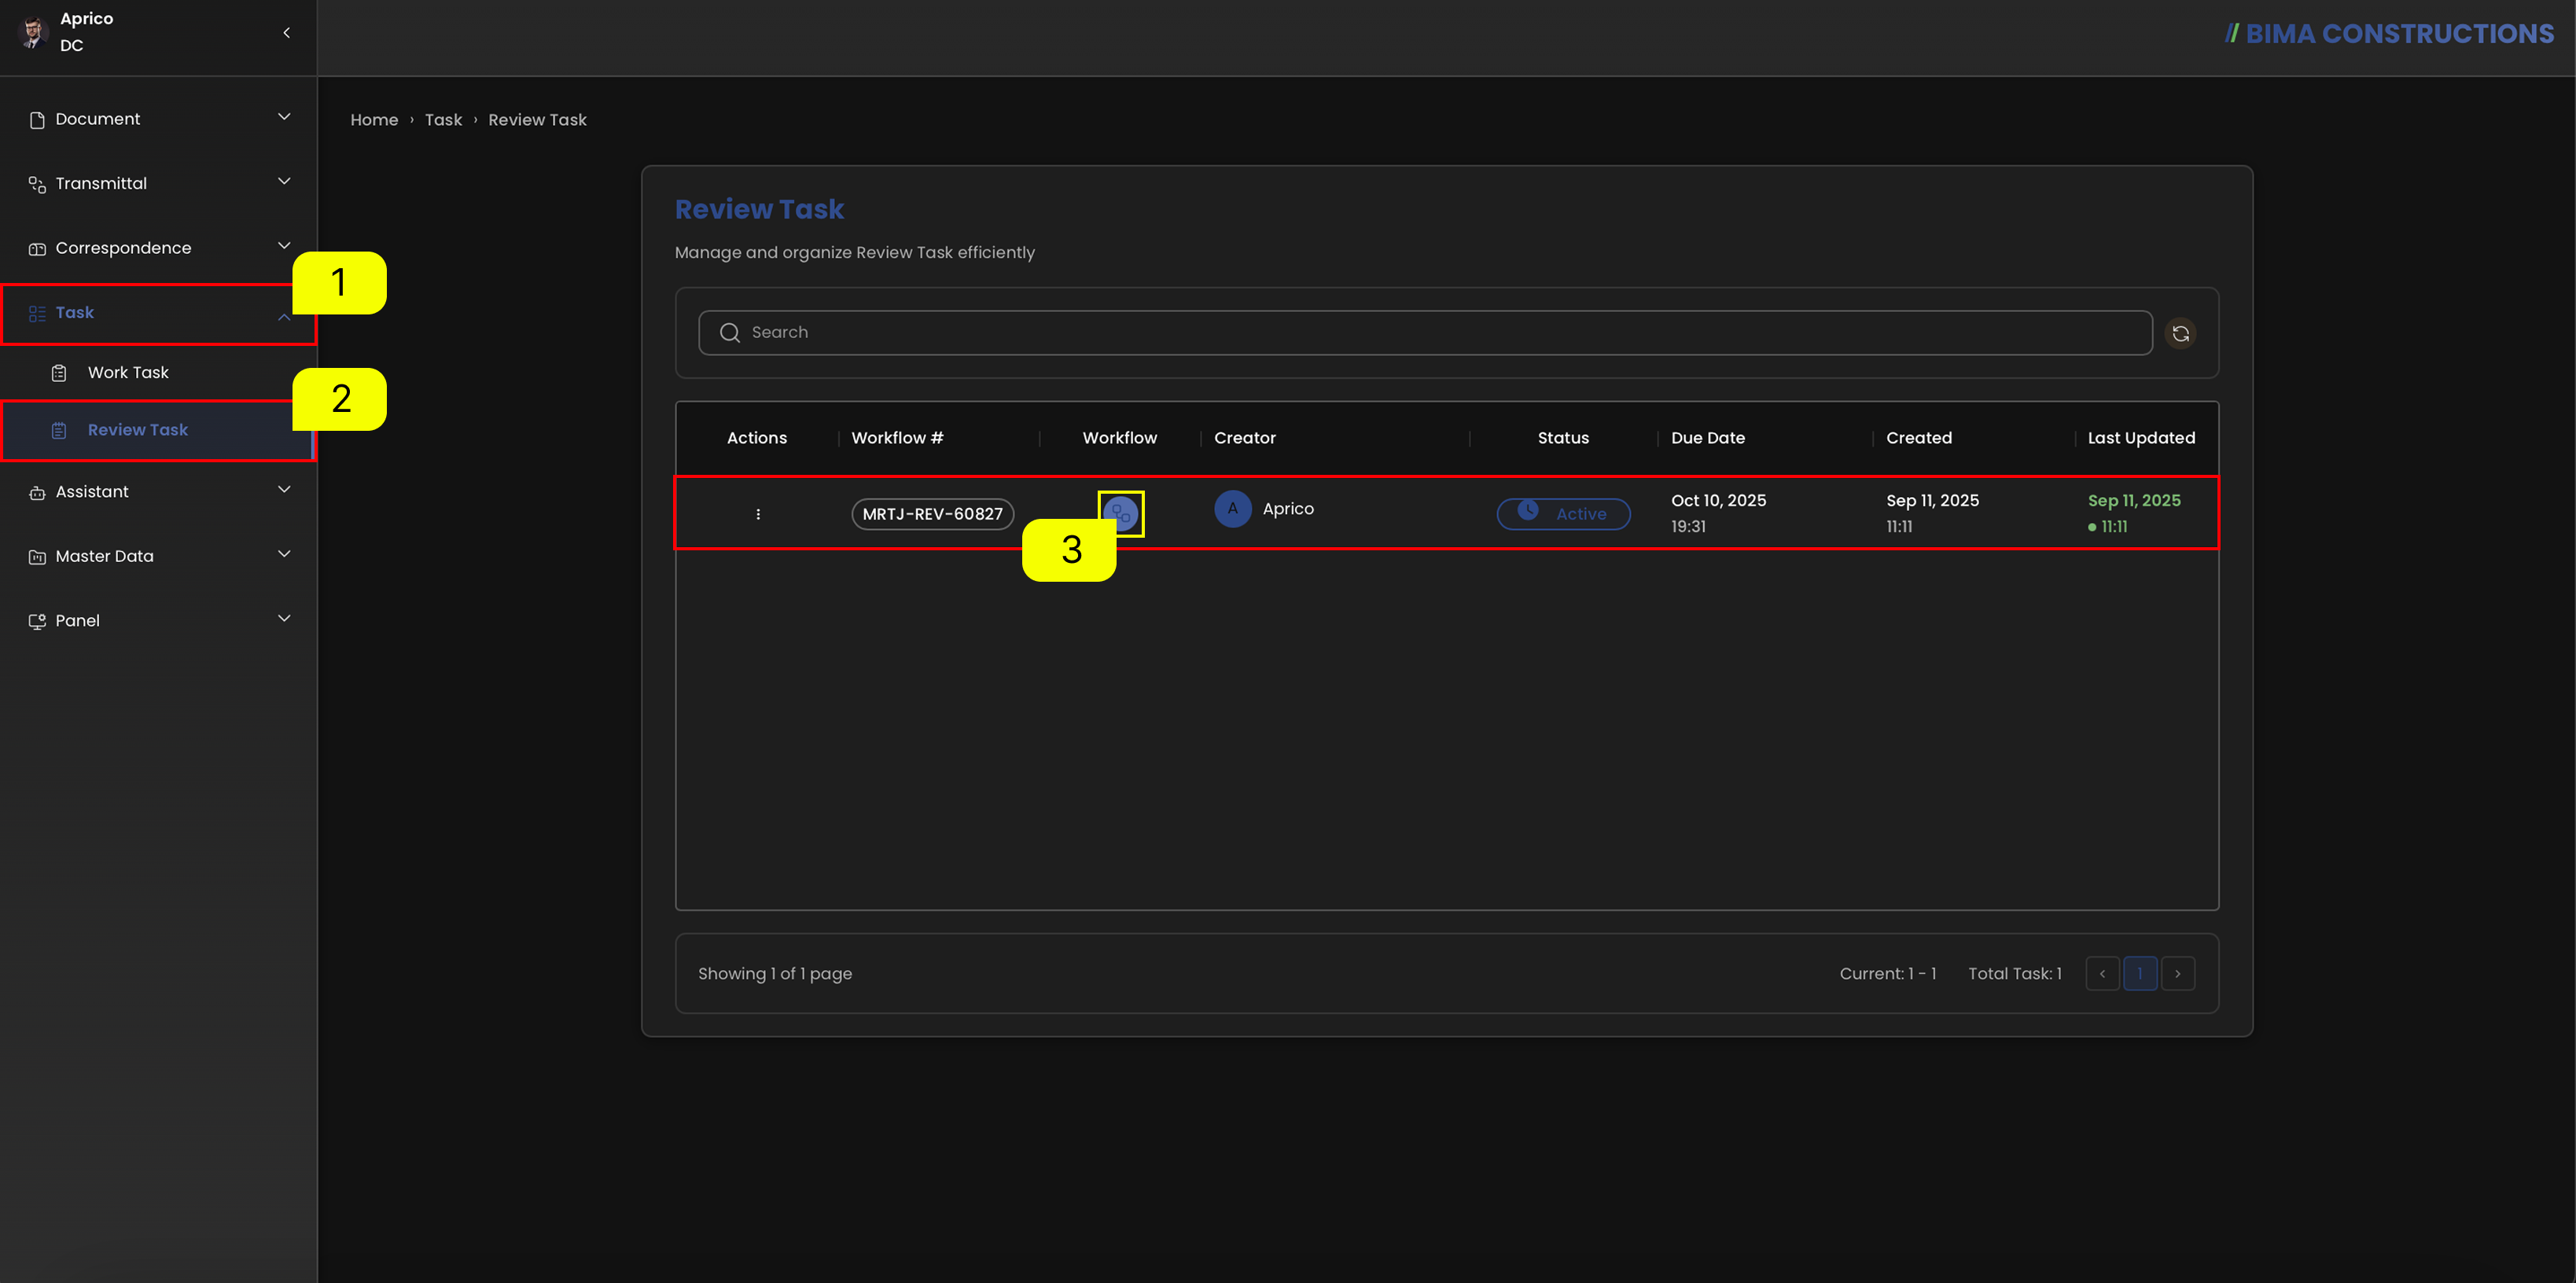Image resolution: width=2576 pixels, height=1283 pixels.
Task: Click the Master Data icon
Action: [x=37, y=557]
